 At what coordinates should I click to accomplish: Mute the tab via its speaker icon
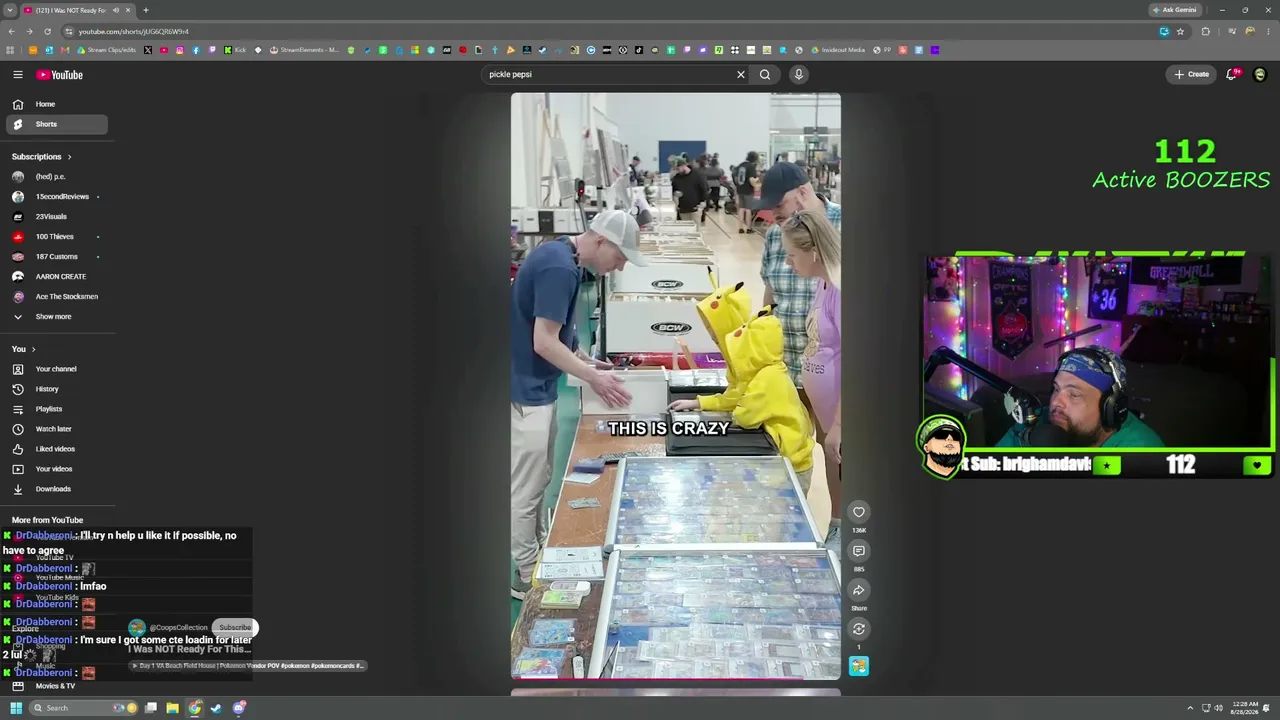(116, 10)
